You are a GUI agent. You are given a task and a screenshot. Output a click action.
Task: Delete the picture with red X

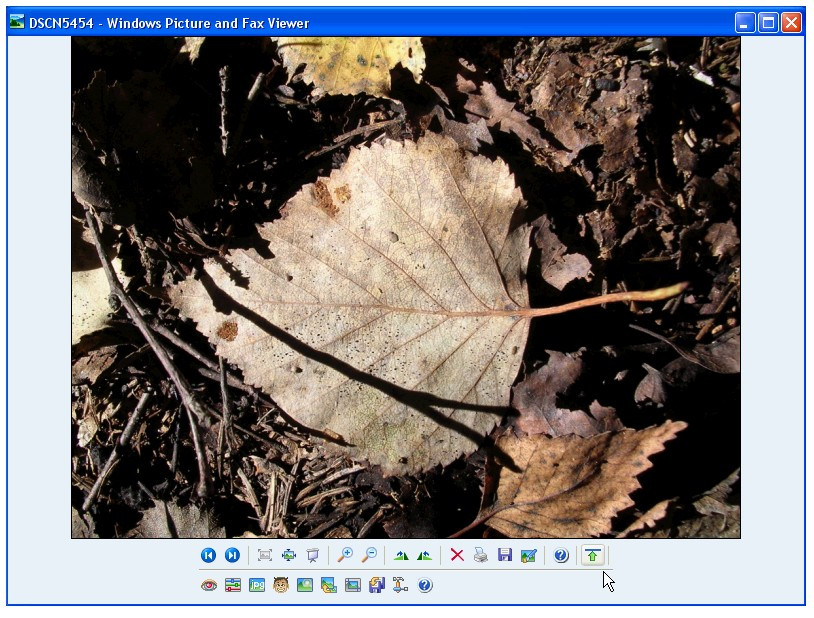pos(457,555)
